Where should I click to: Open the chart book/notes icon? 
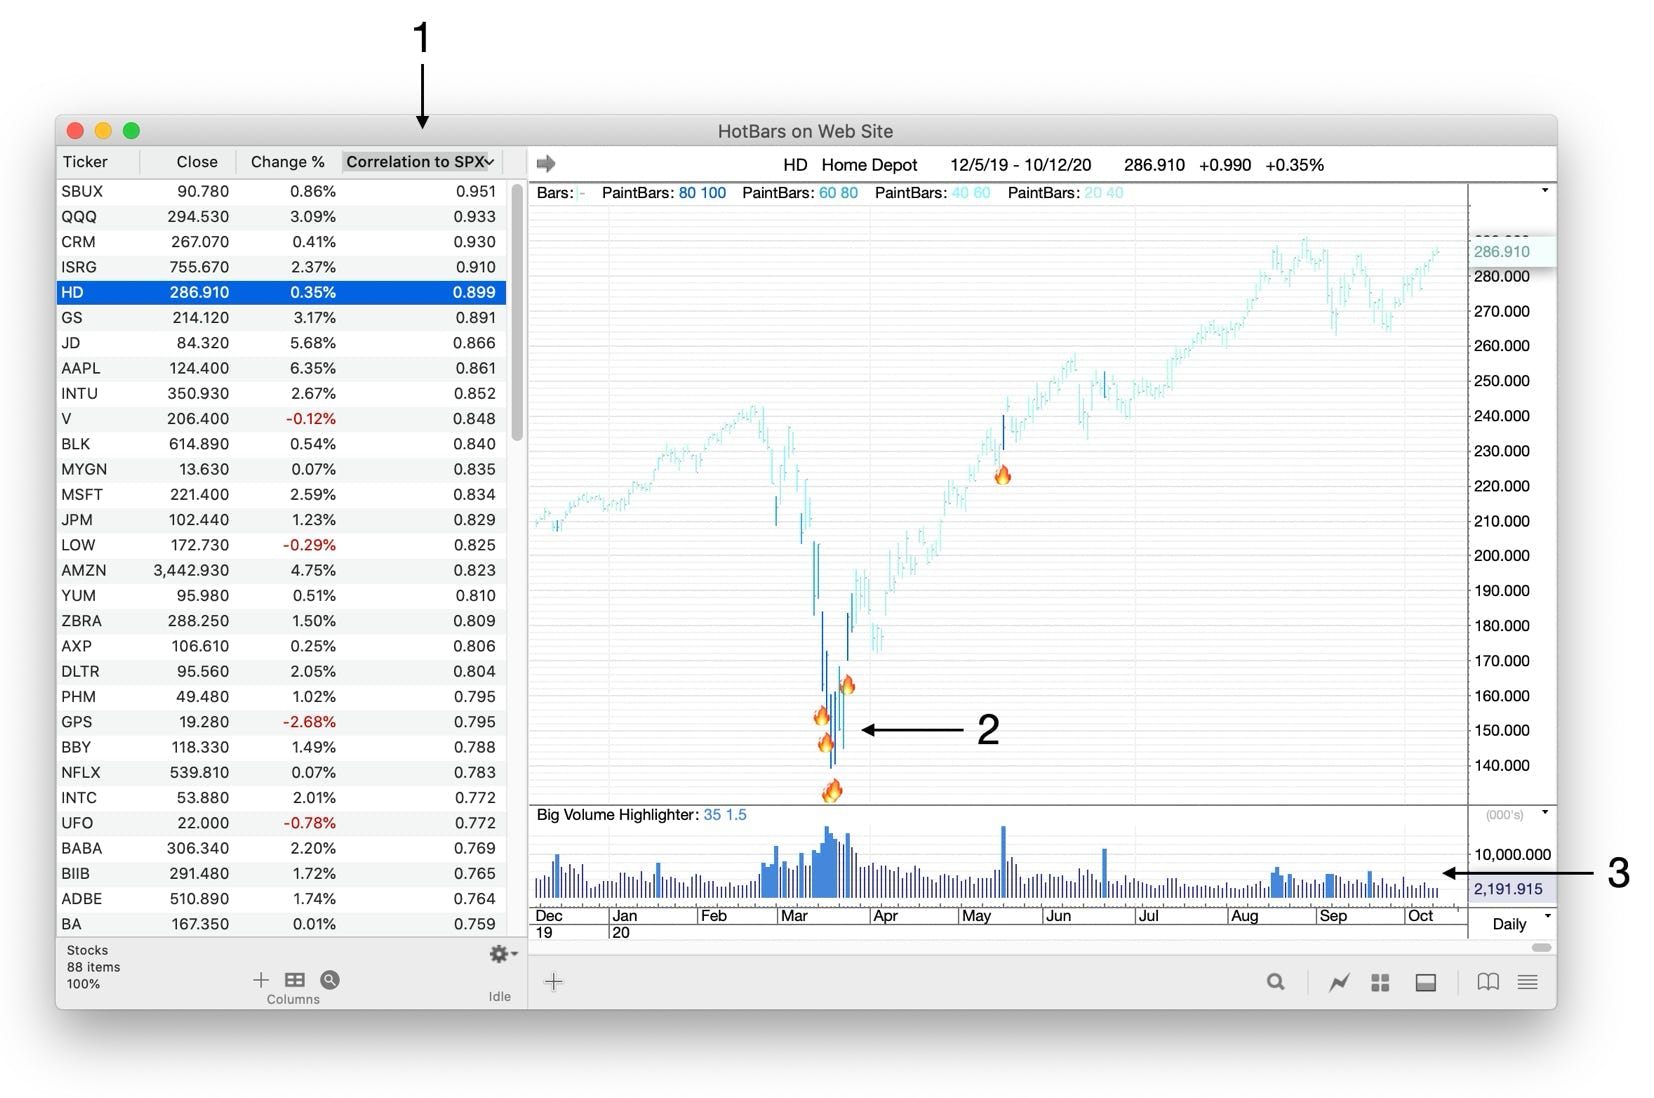(x=1488, y=982)
